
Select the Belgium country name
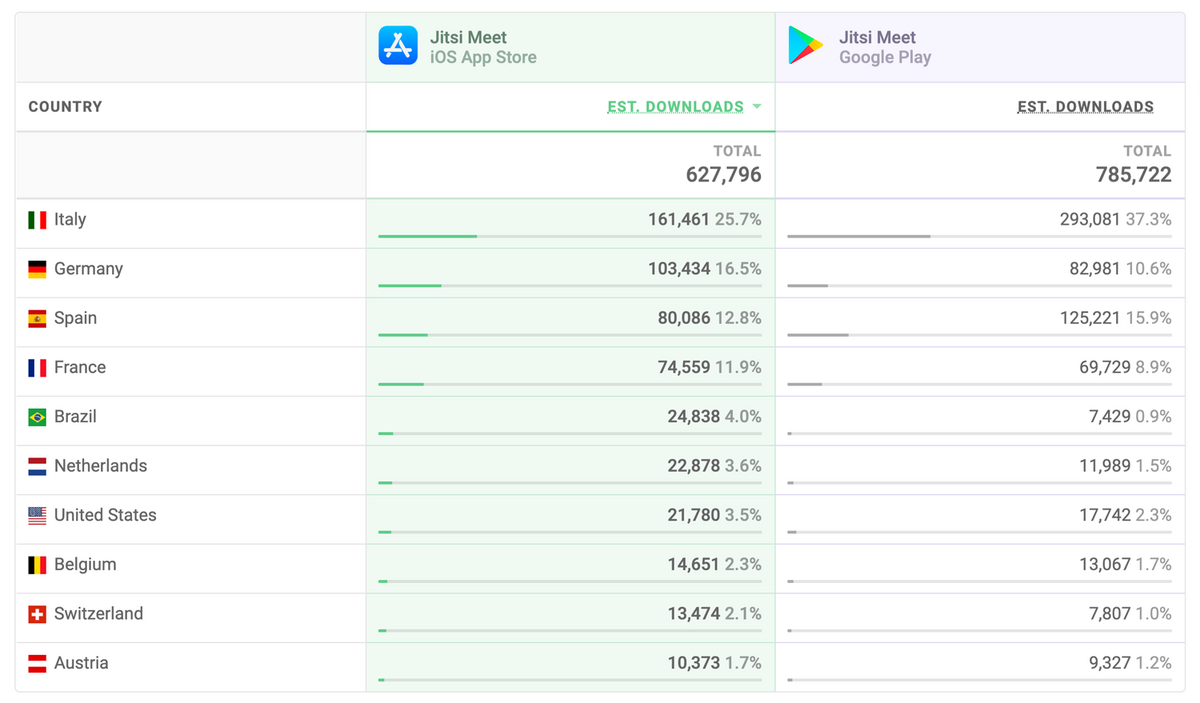point(86,564)
